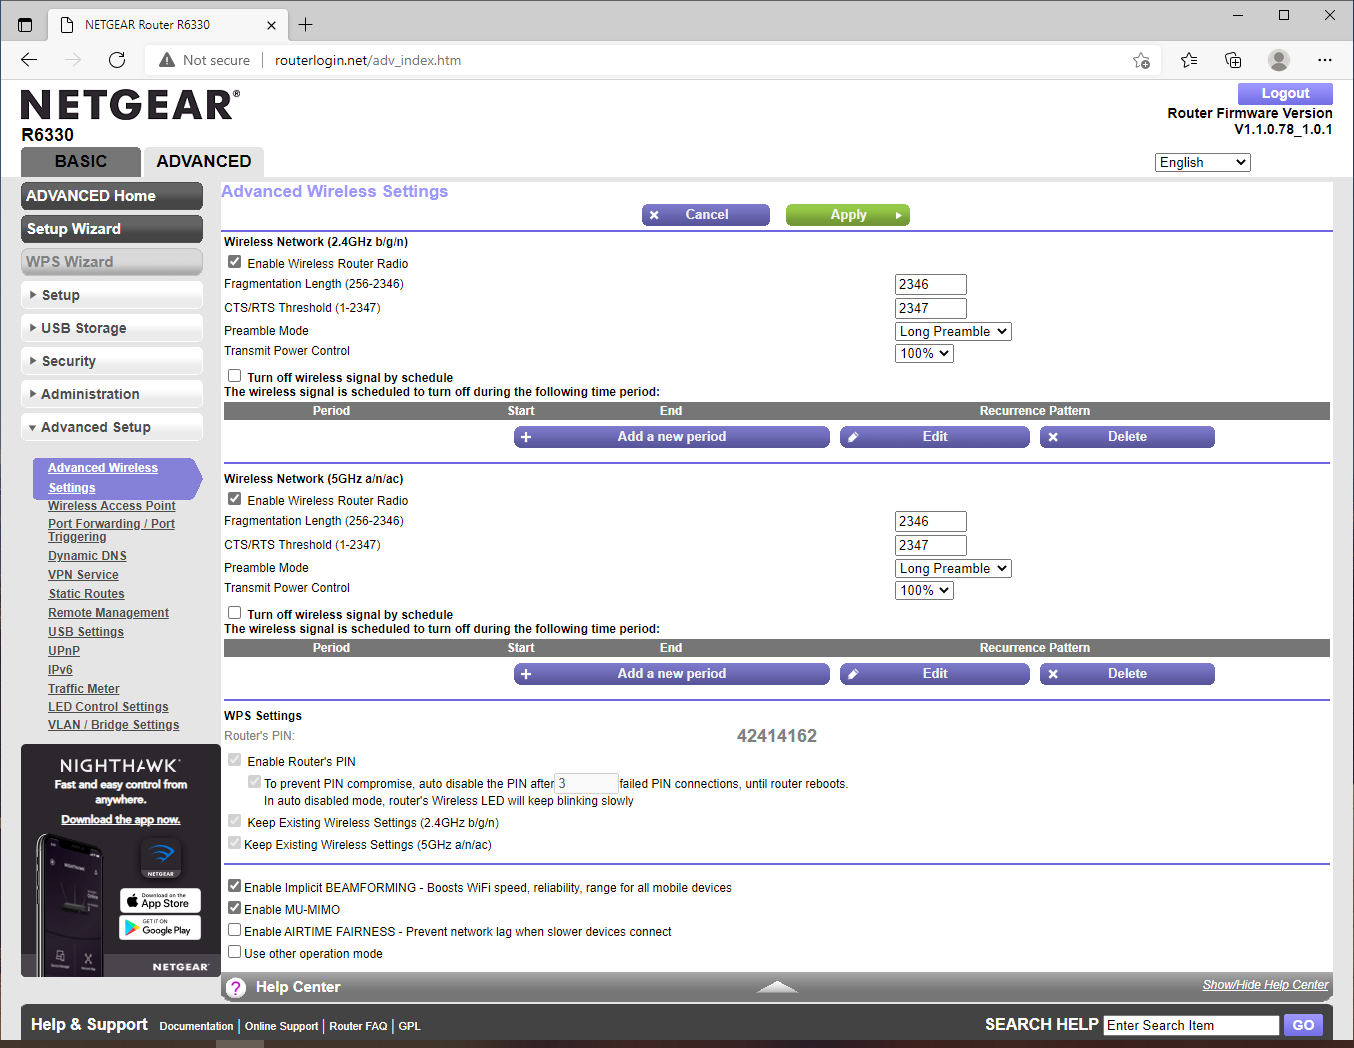Enable AIRTIME FAIRNESS checkbox
The width and height of the screenshot is (1354, 1048).
[235, 930]
